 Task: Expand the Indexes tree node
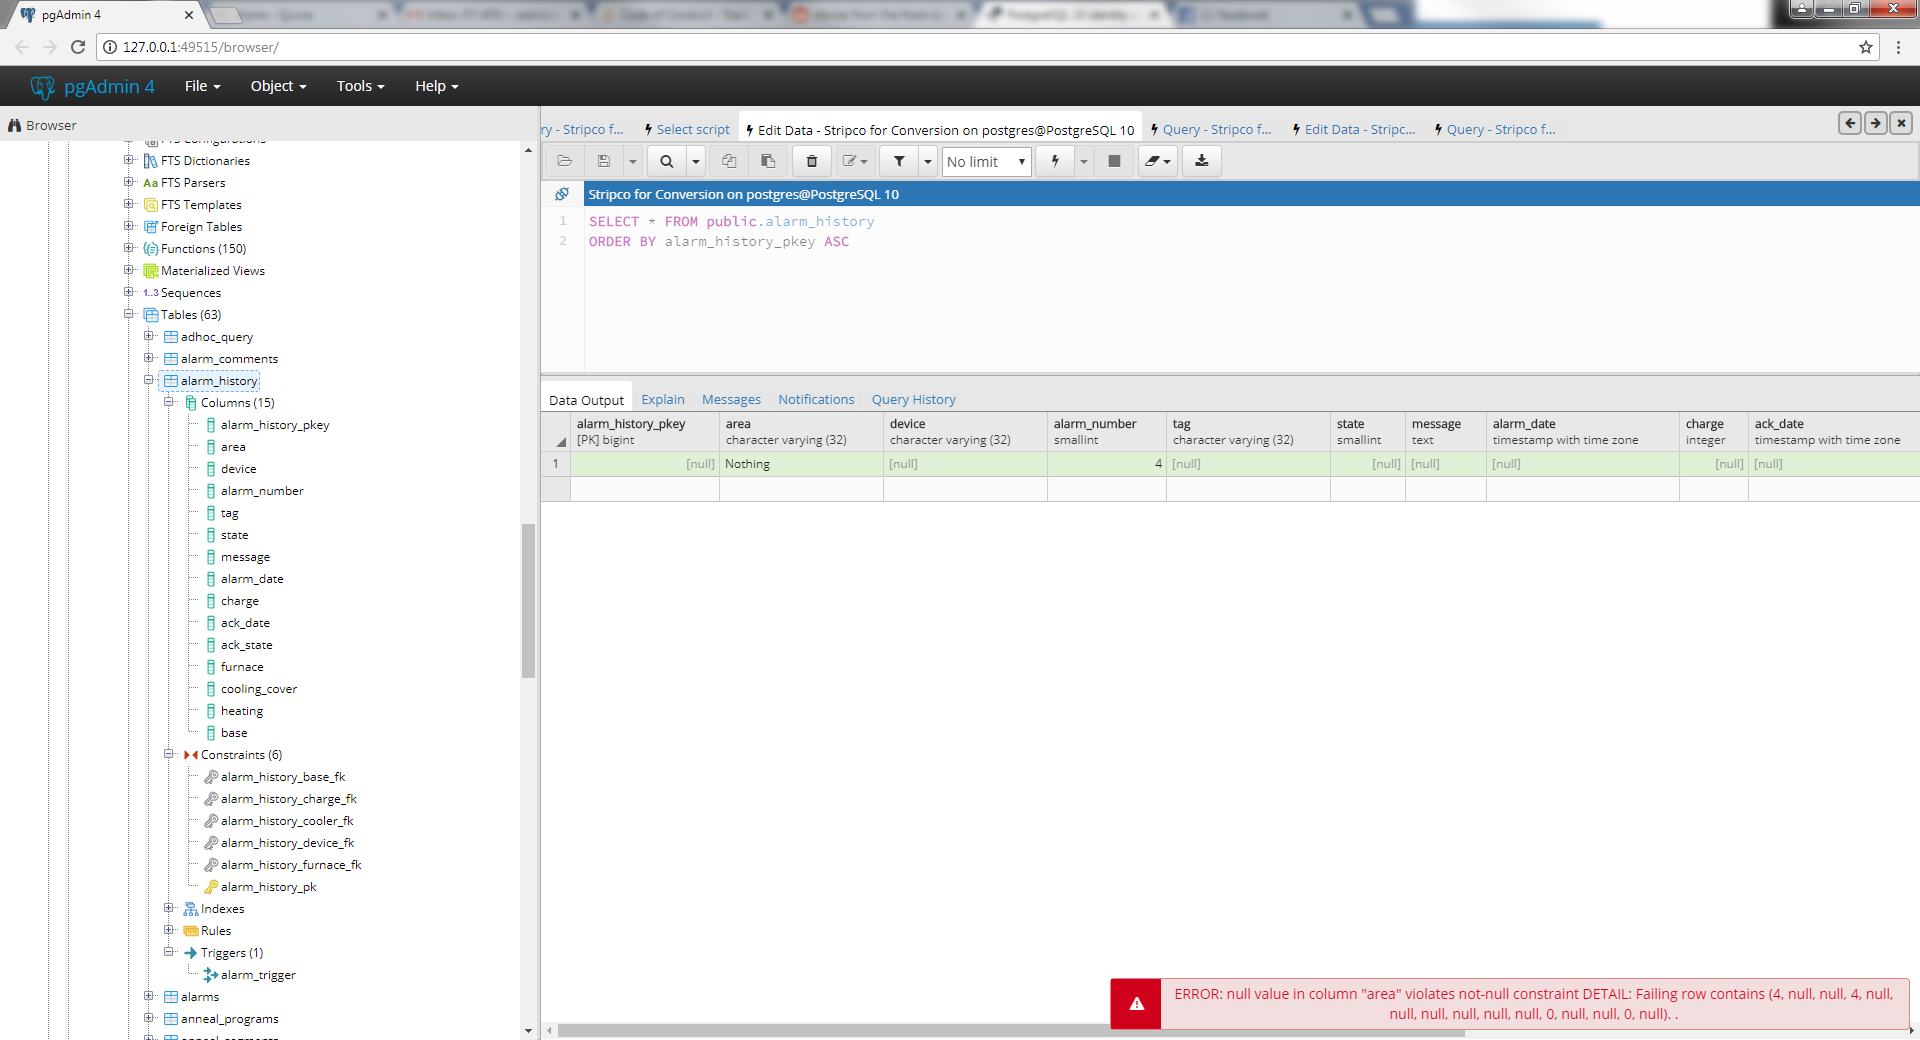tap(169, 908)
